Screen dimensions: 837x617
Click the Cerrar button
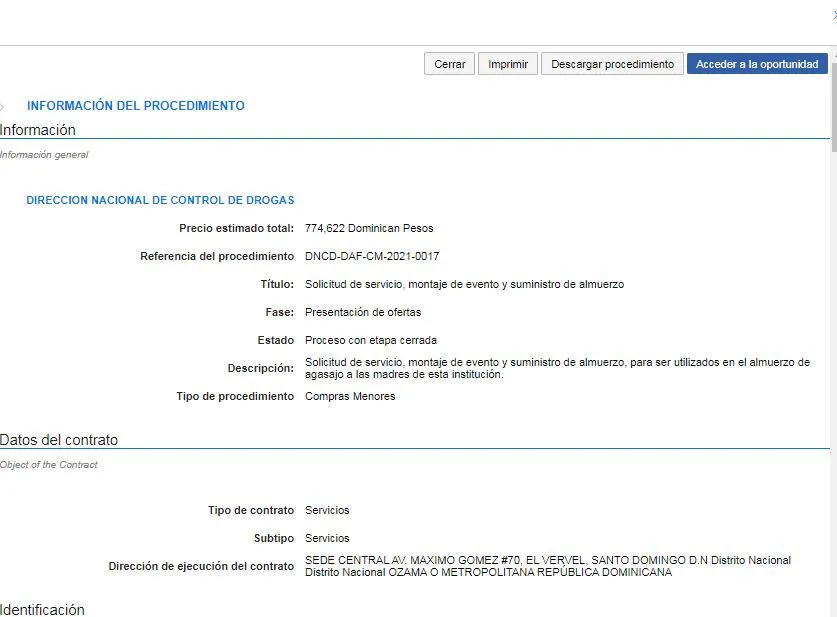click(x=449, y=64)
